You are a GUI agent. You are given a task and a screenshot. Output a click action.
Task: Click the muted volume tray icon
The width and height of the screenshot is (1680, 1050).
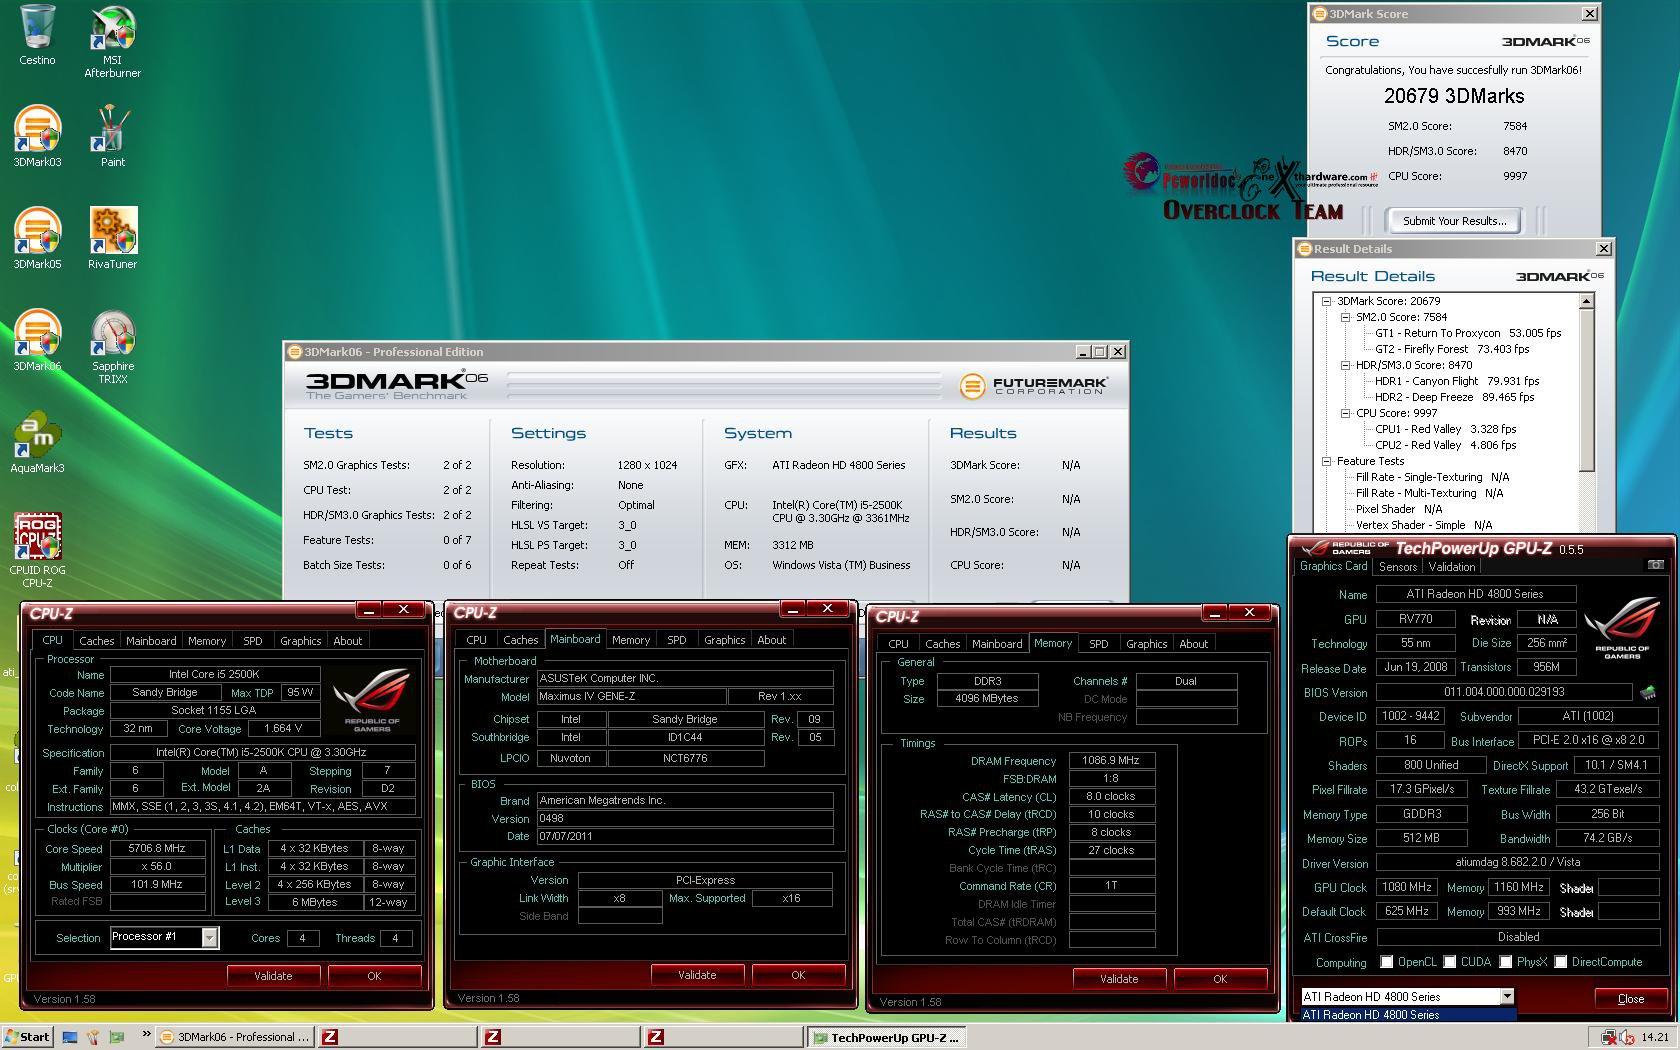1627,1037
